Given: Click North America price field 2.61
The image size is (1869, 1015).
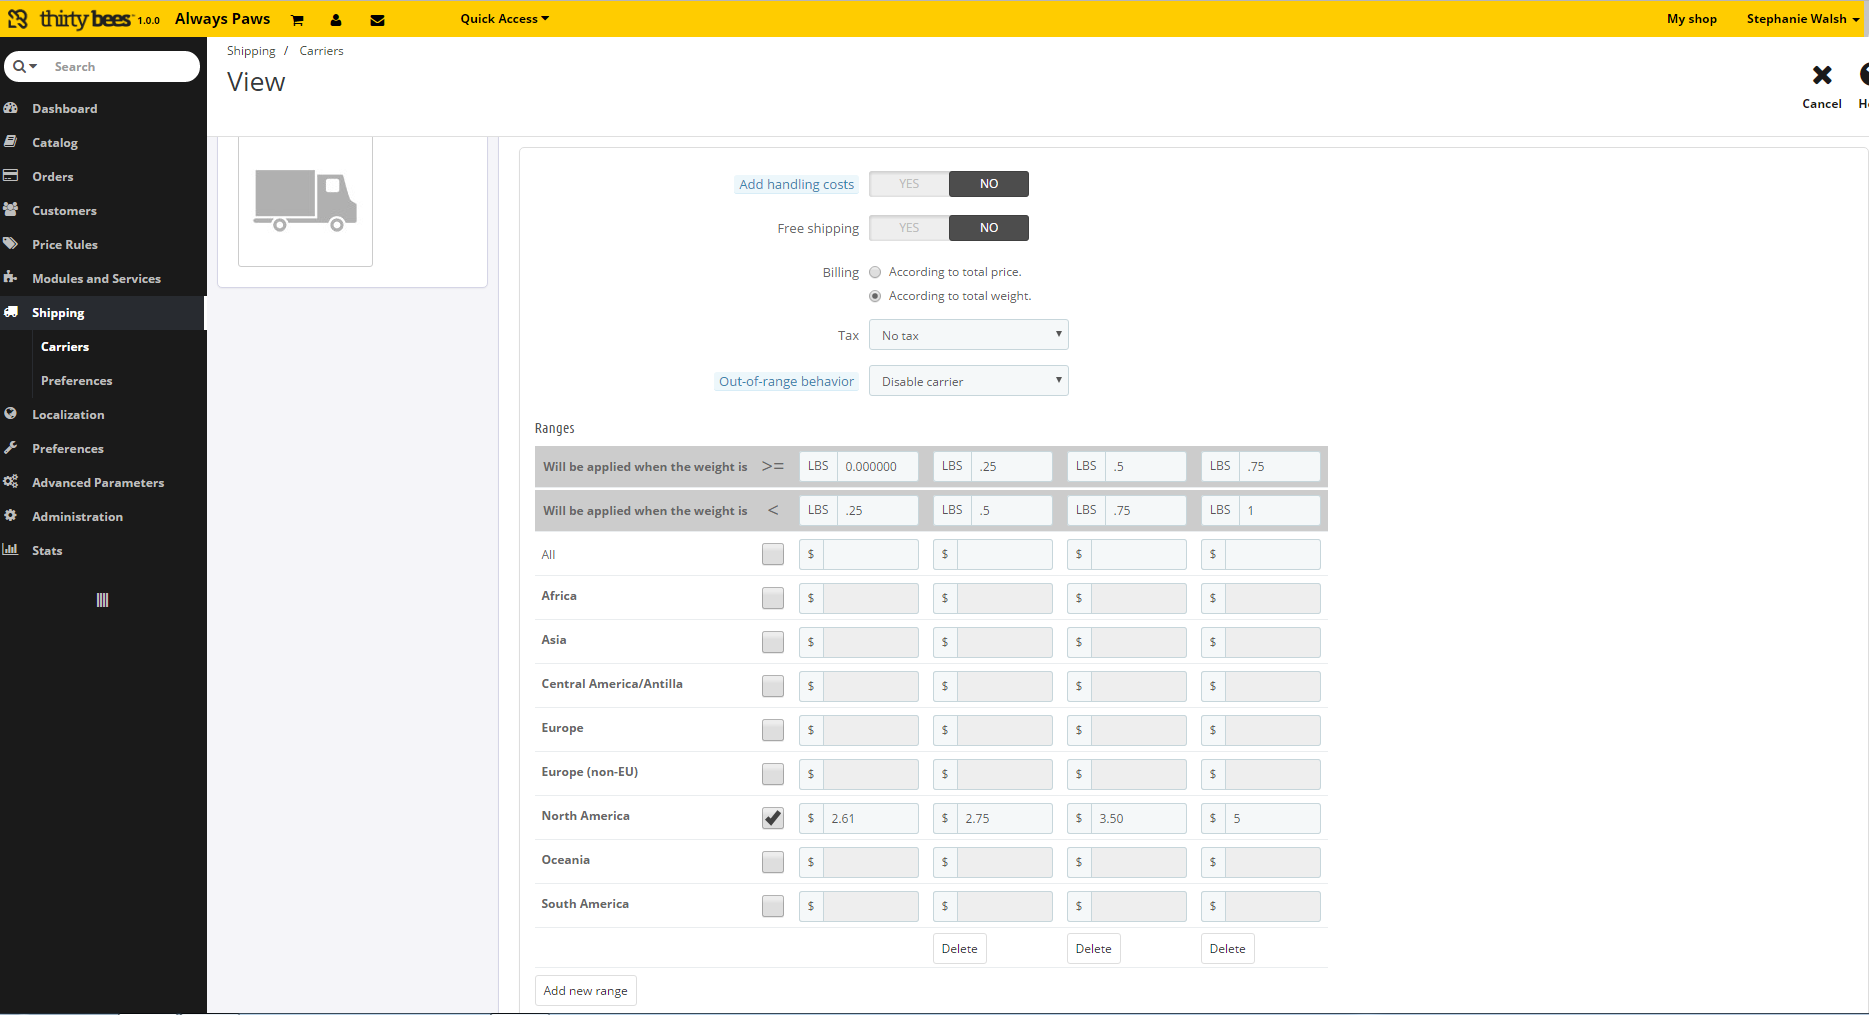Looking at the screenshot, I should tap(871, 818).
